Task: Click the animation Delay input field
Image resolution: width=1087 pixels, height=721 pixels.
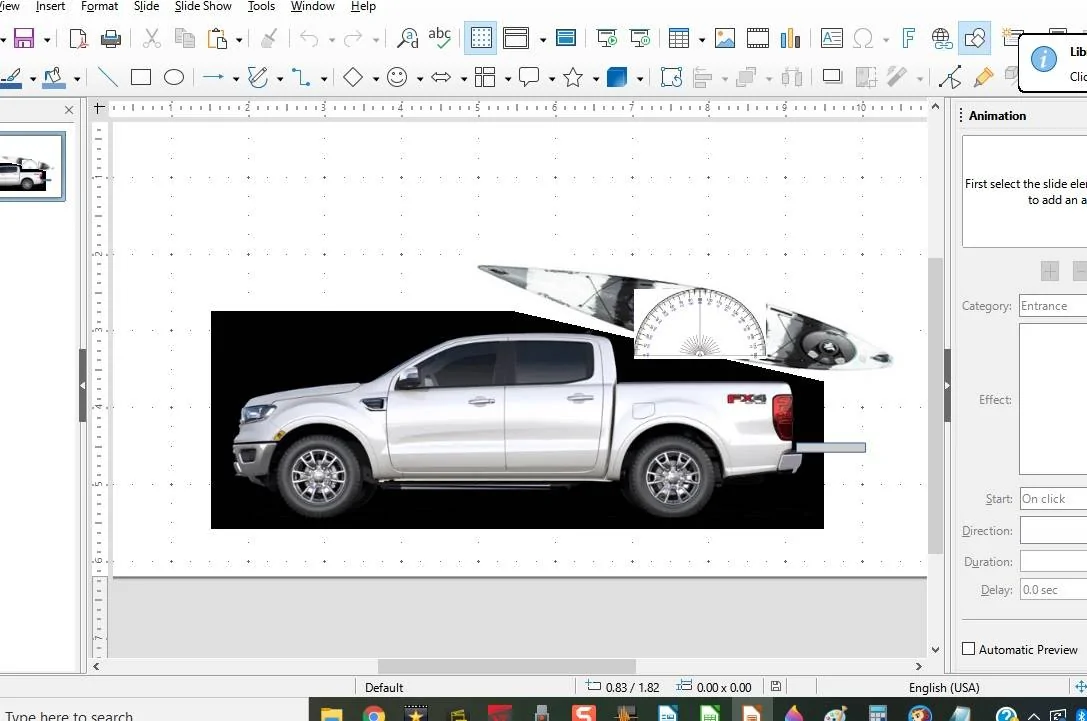Action: [1053, 590]
